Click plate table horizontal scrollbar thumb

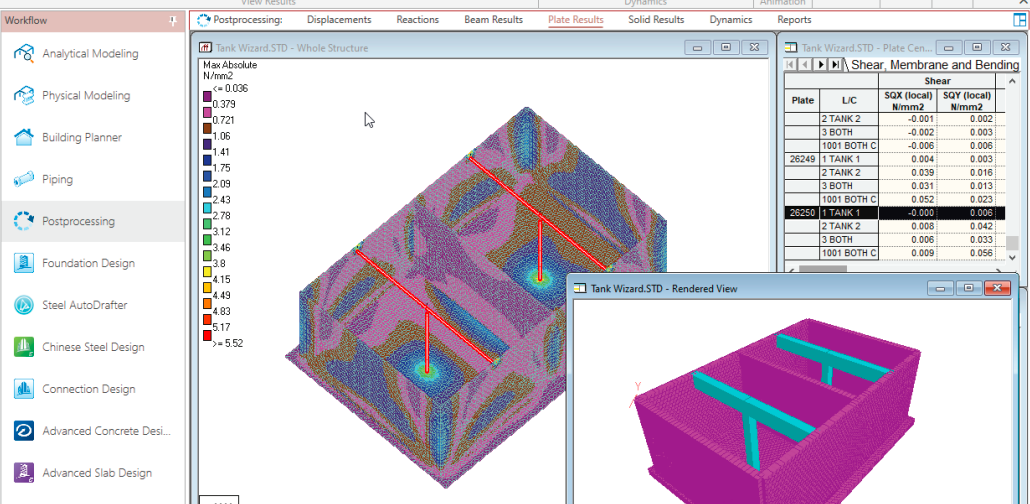click(822, 268)
